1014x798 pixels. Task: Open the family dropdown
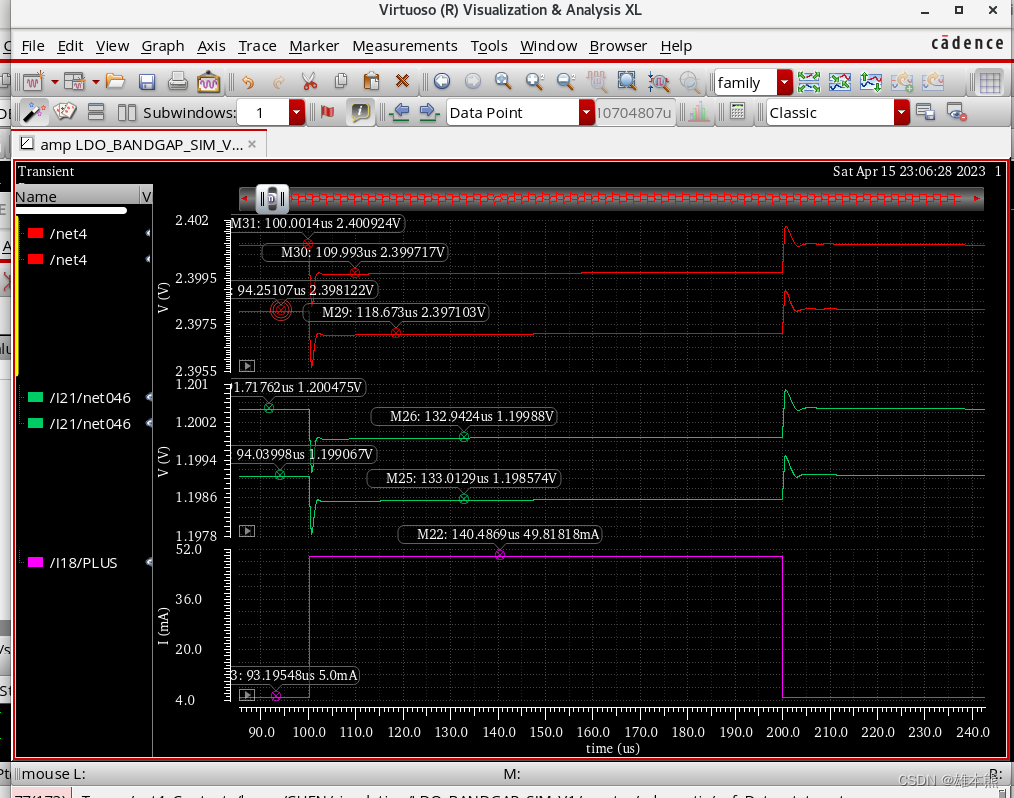click(x=784, y=82)
